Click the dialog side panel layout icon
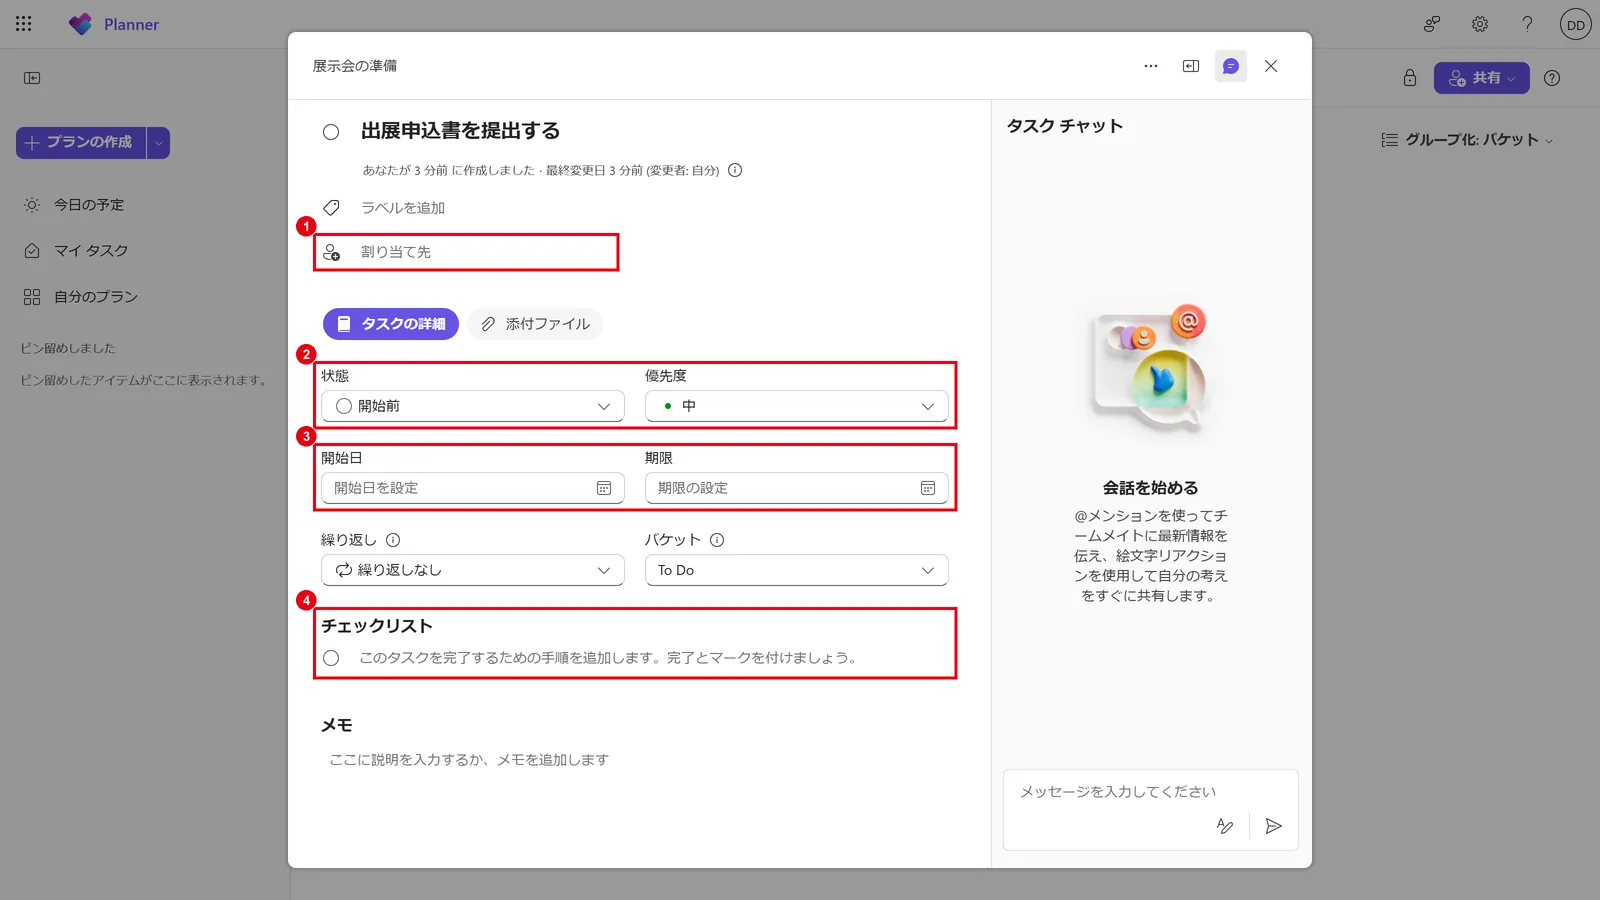1600x900 pixels. pos(1191,66)
